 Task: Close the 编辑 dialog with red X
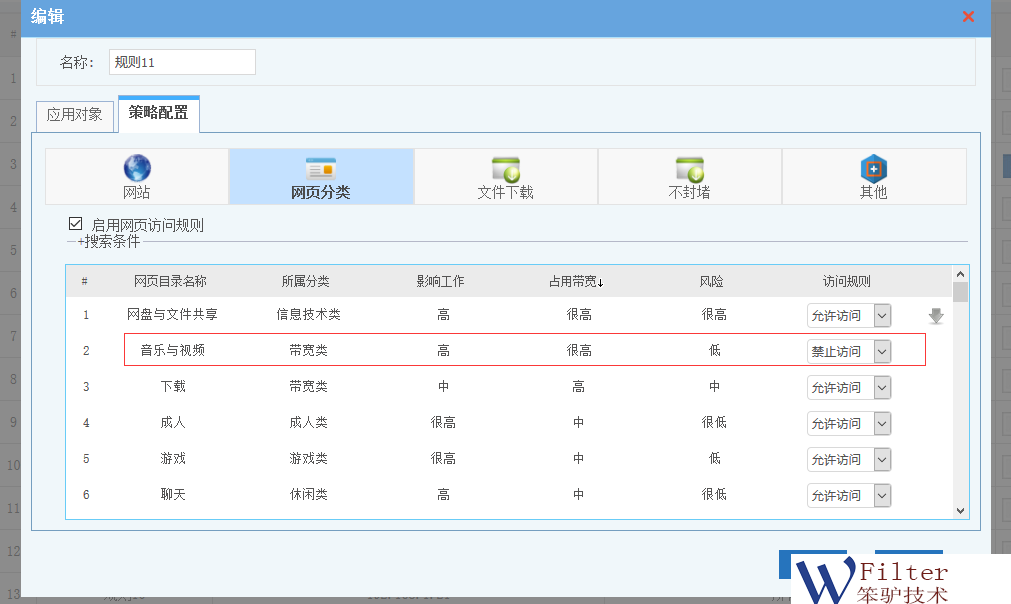[x=968, y=17]
